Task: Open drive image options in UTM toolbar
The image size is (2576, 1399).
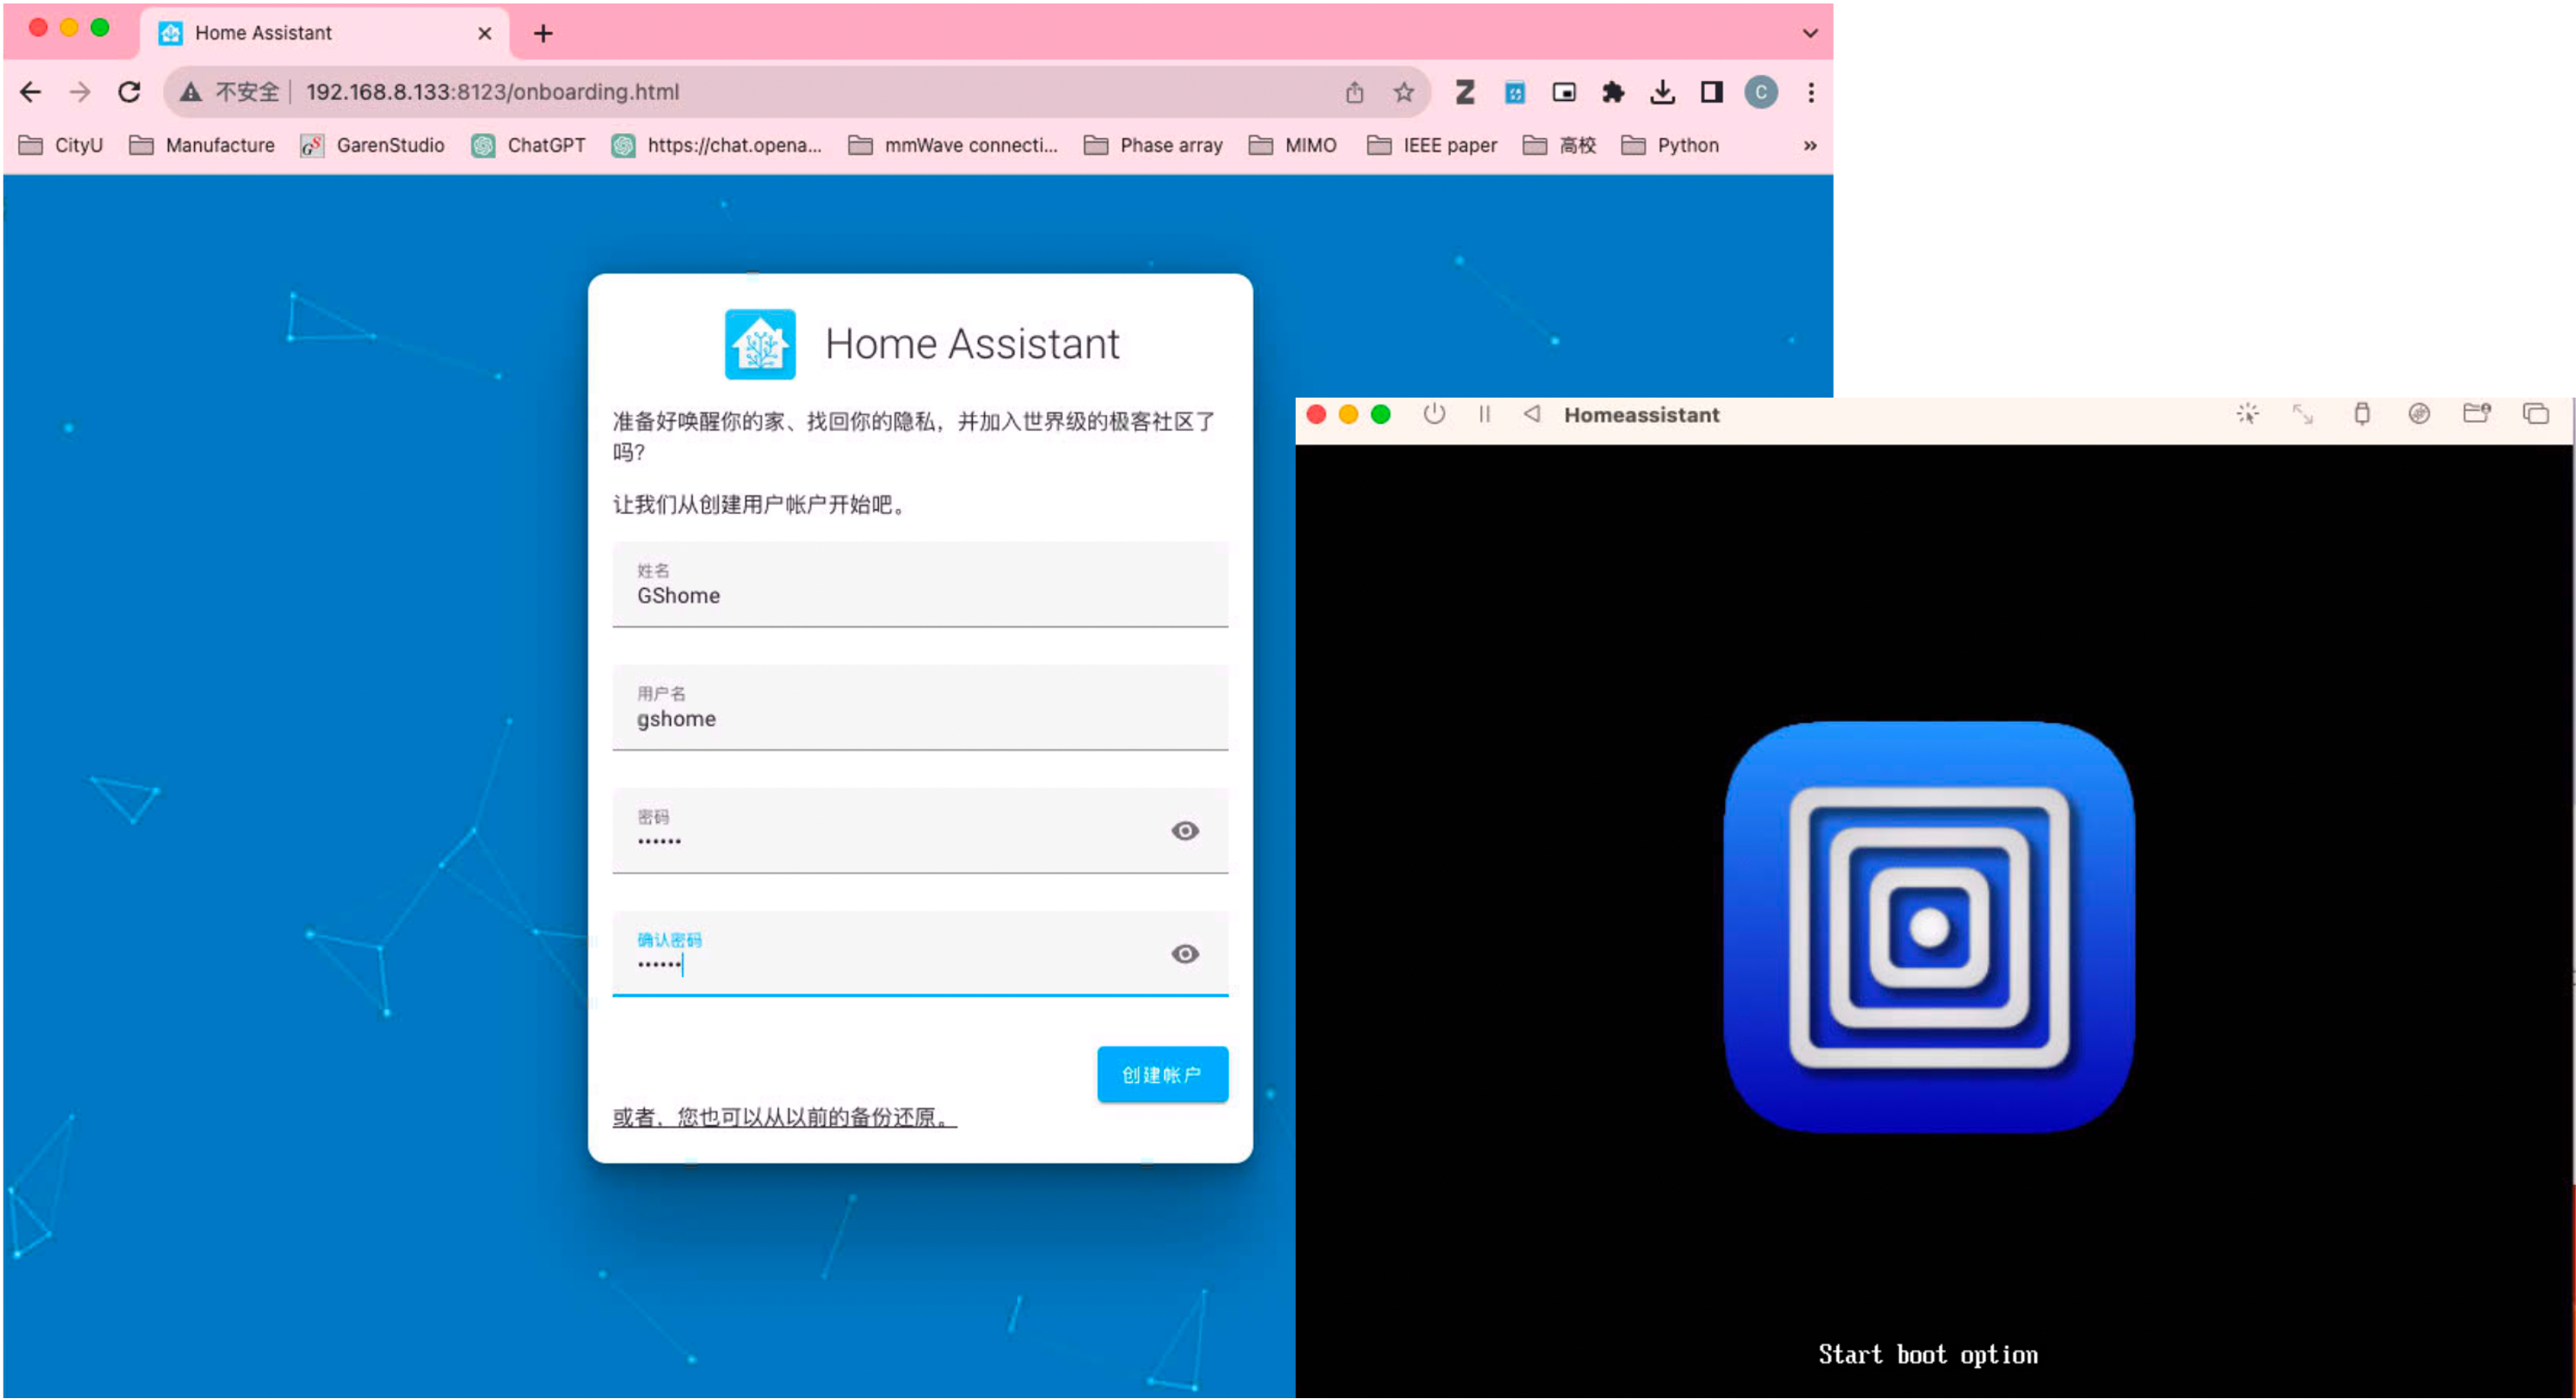Action: pyautogui.click(x=2420, y=413)
